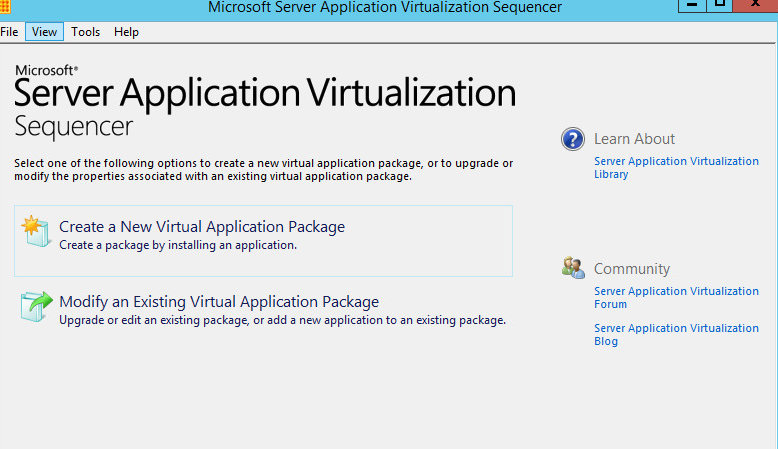778x449 pixels.
Task: Click the Community heading
Action: 632,269
